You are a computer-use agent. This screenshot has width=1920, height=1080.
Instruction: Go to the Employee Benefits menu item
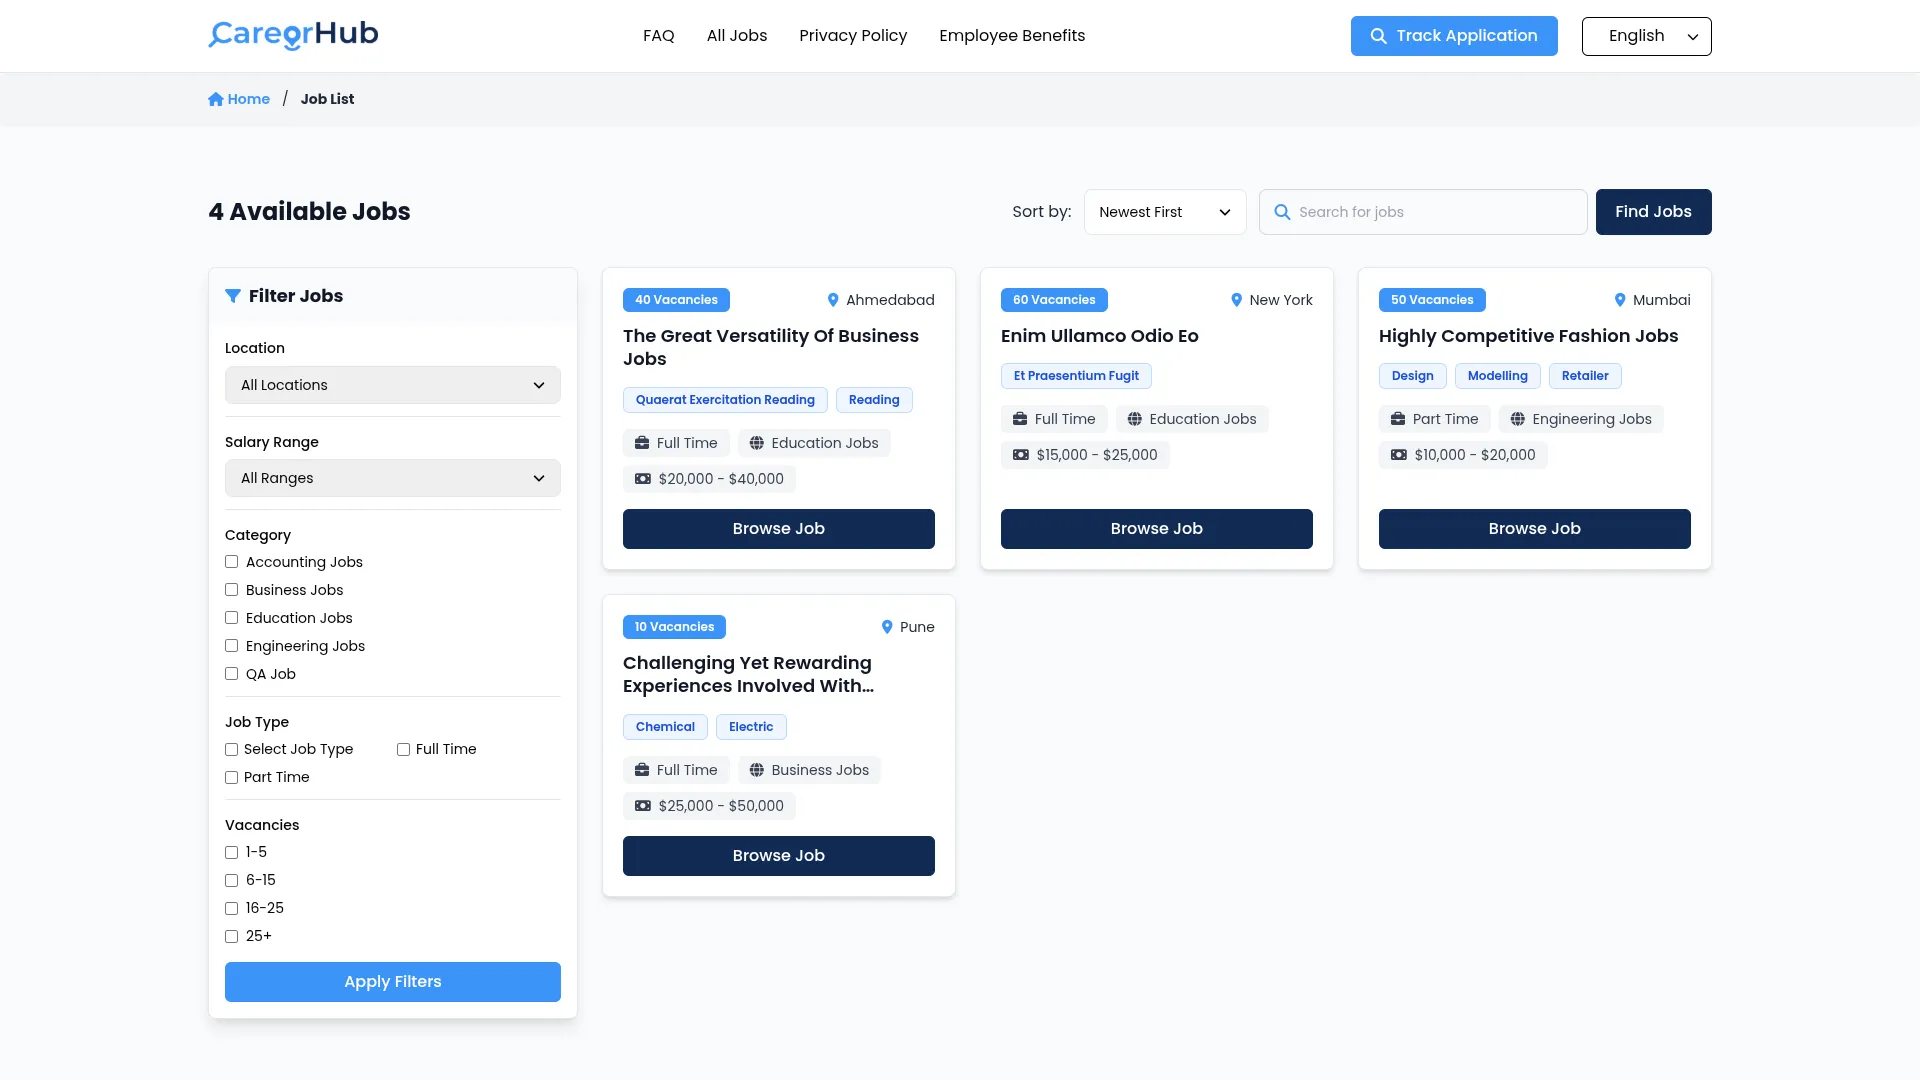1012,36
